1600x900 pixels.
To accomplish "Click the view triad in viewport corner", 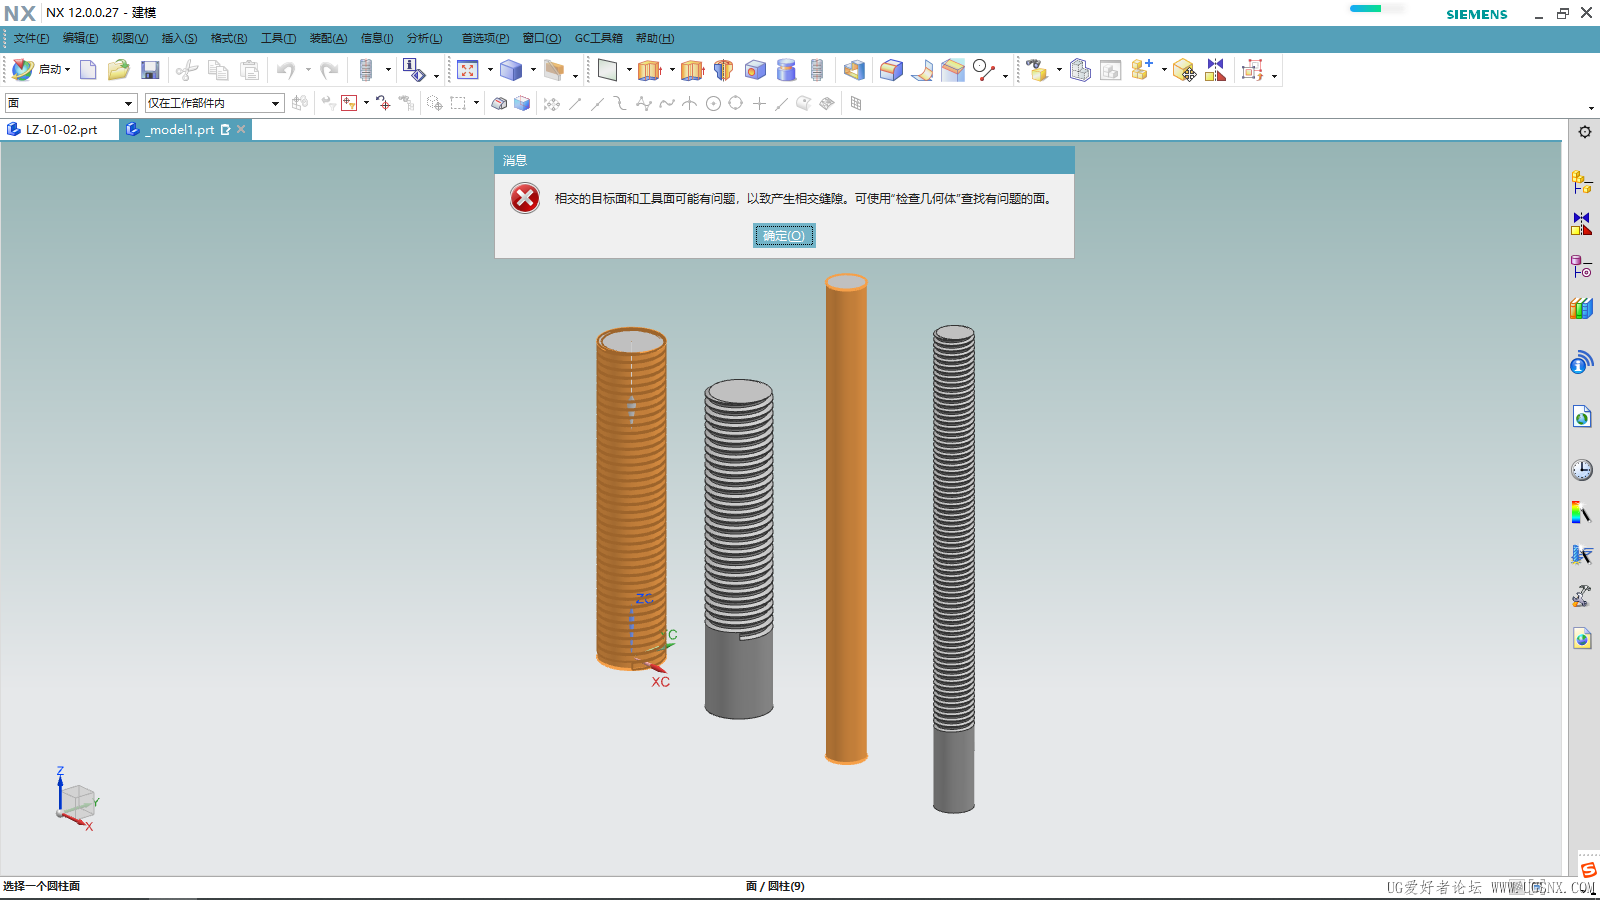I will coord(76,799).
